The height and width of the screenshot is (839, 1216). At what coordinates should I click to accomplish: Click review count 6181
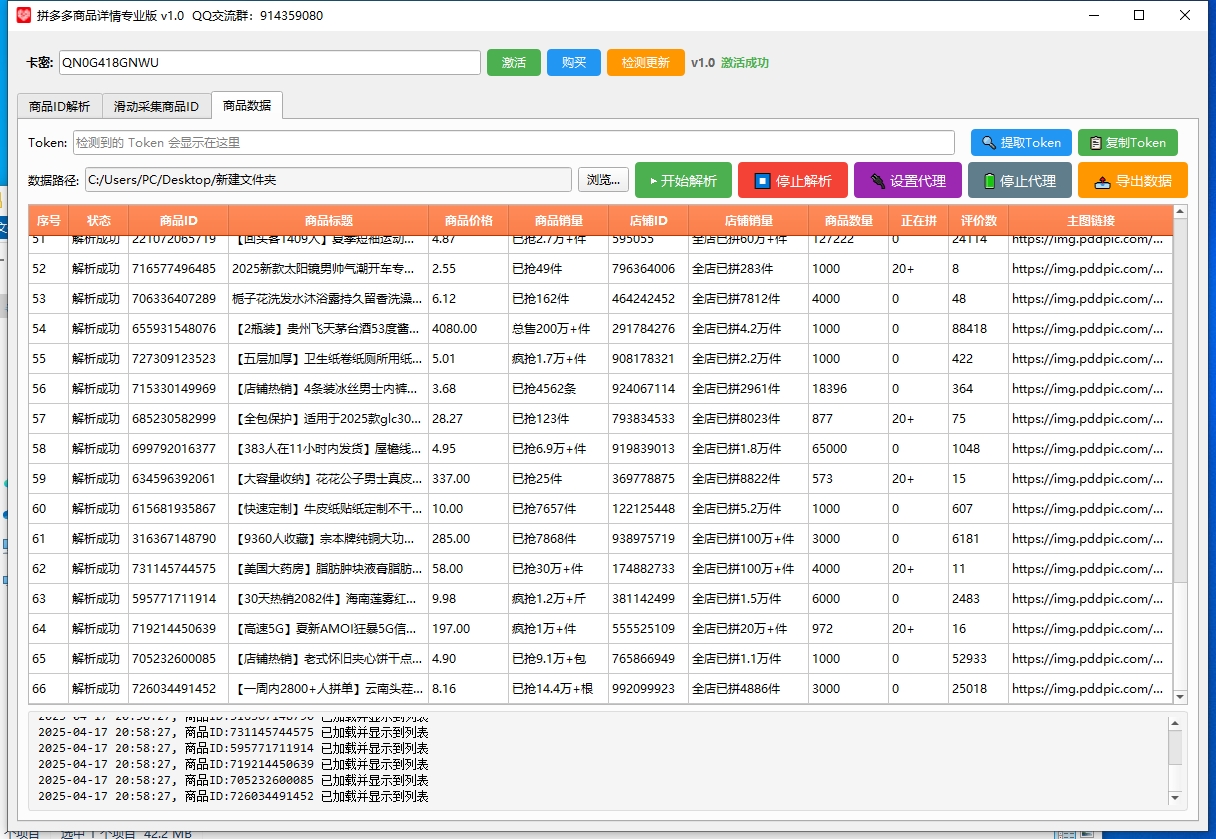pos(979,539)
